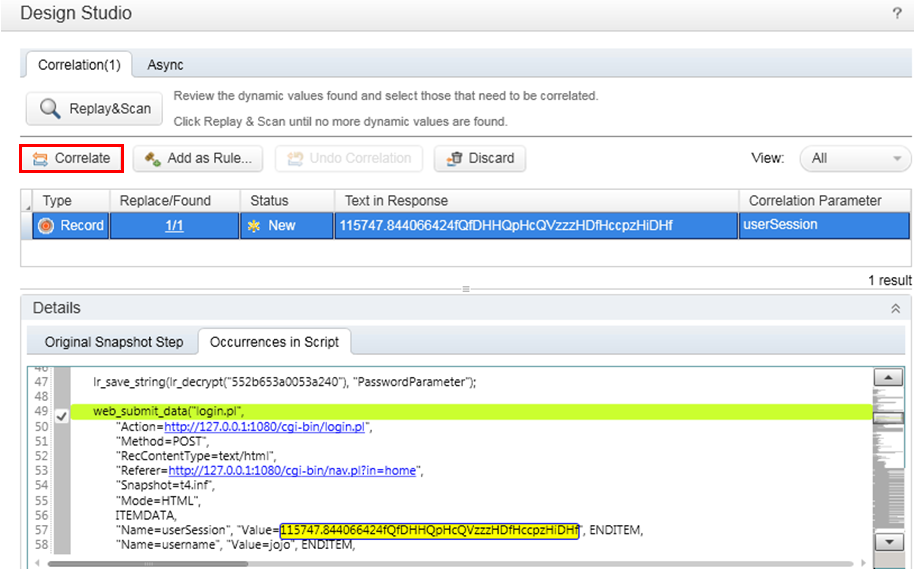
Task: Switch to the Async tab
Action: [165, 65]
